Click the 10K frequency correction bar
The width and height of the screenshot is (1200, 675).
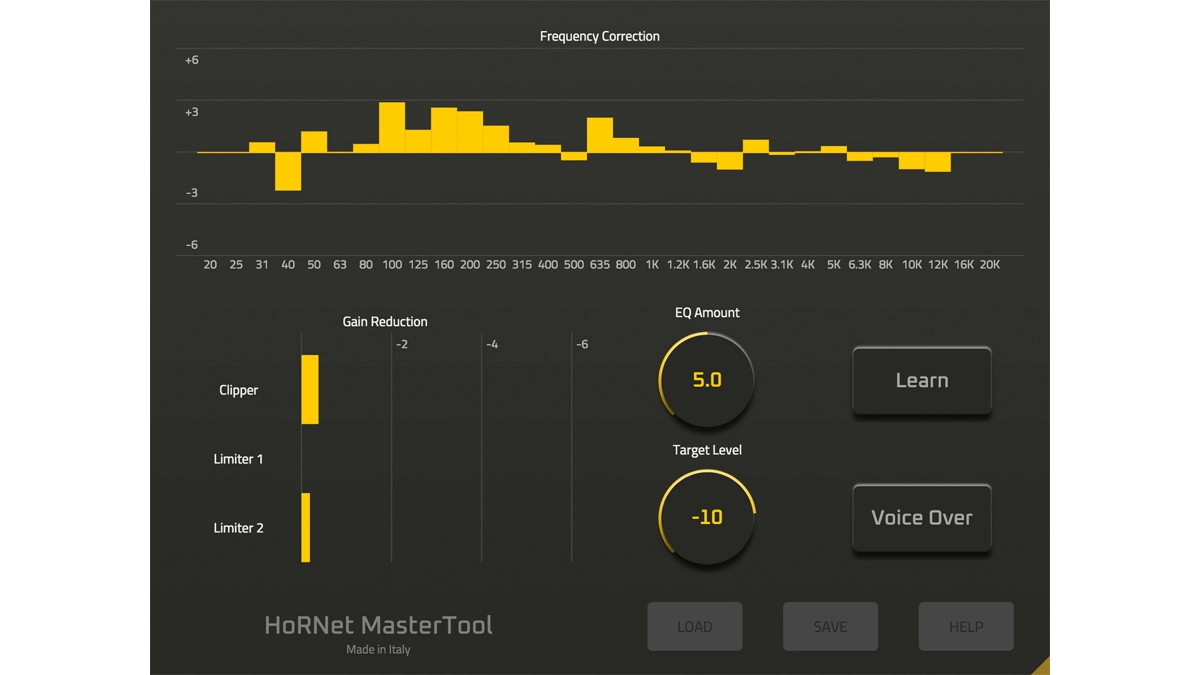(912, 161)
